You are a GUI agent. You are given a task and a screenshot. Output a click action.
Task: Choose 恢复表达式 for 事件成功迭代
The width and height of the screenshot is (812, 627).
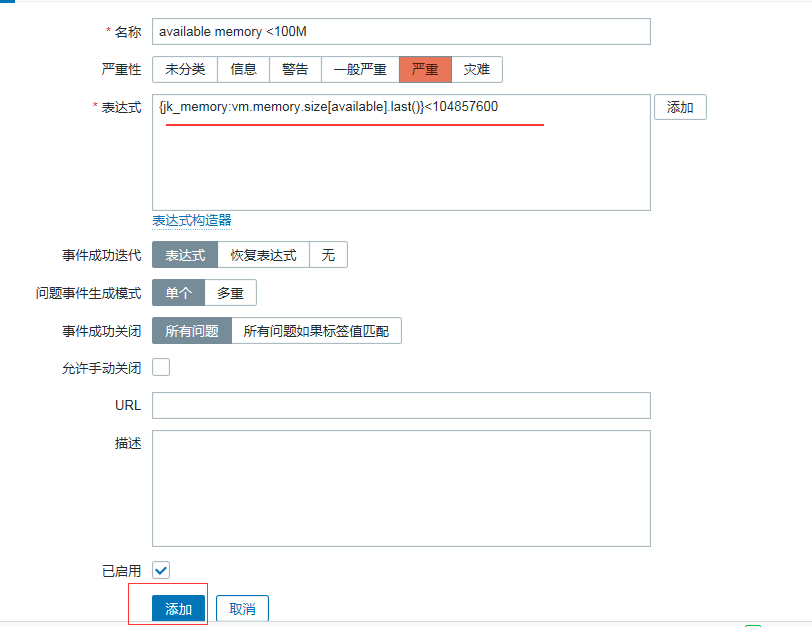(264, 255)
